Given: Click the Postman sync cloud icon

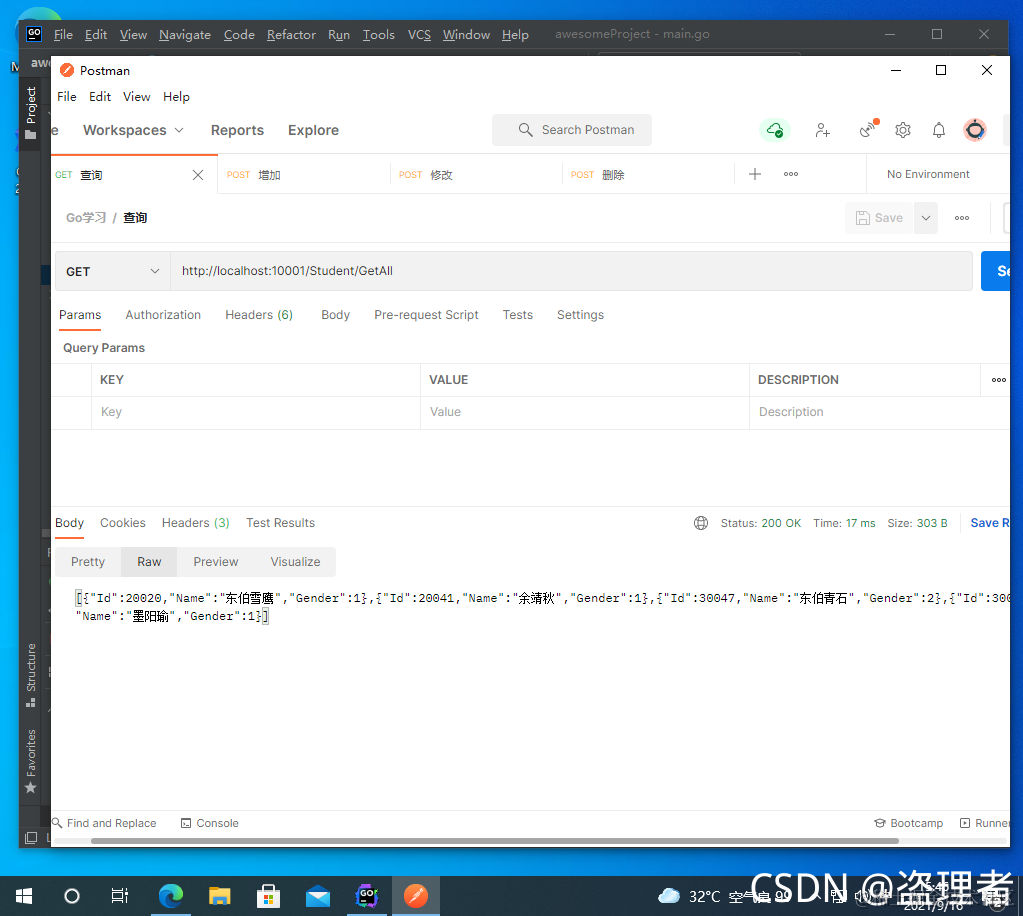Looking at the screenshot, I should coord(774,130).
